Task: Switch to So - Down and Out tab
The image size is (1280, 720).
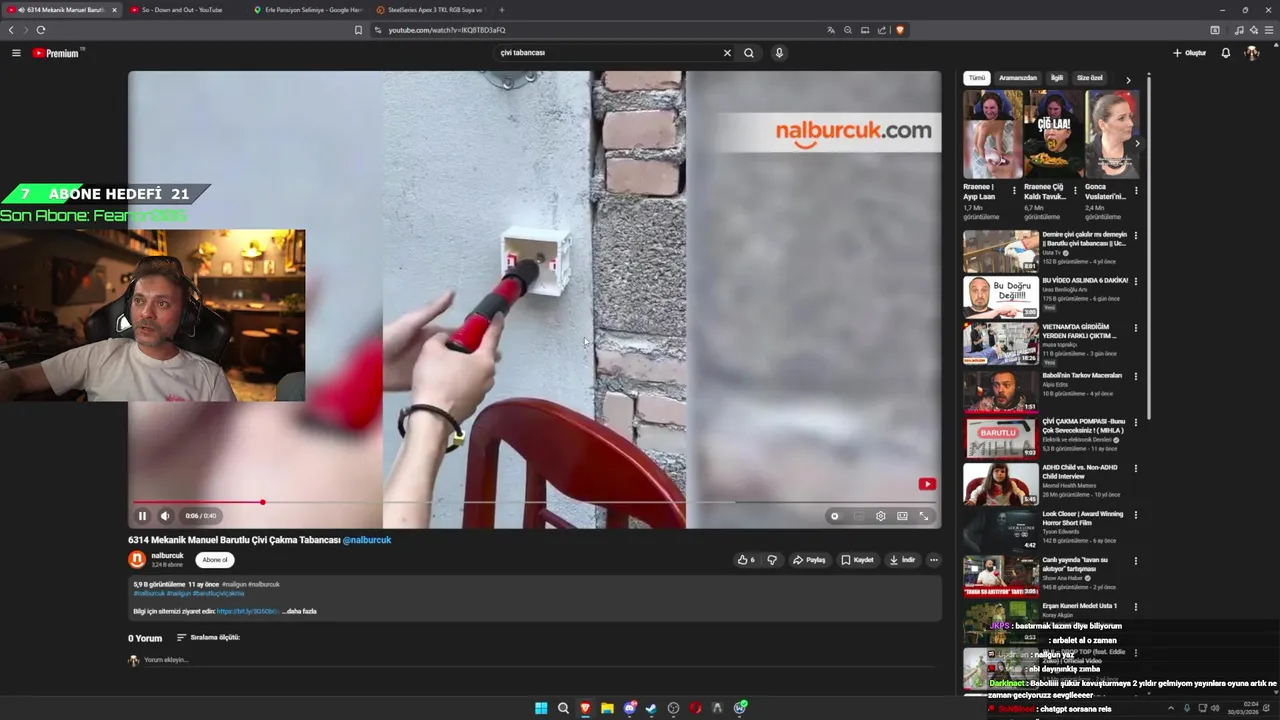Action: click(180, 10)
